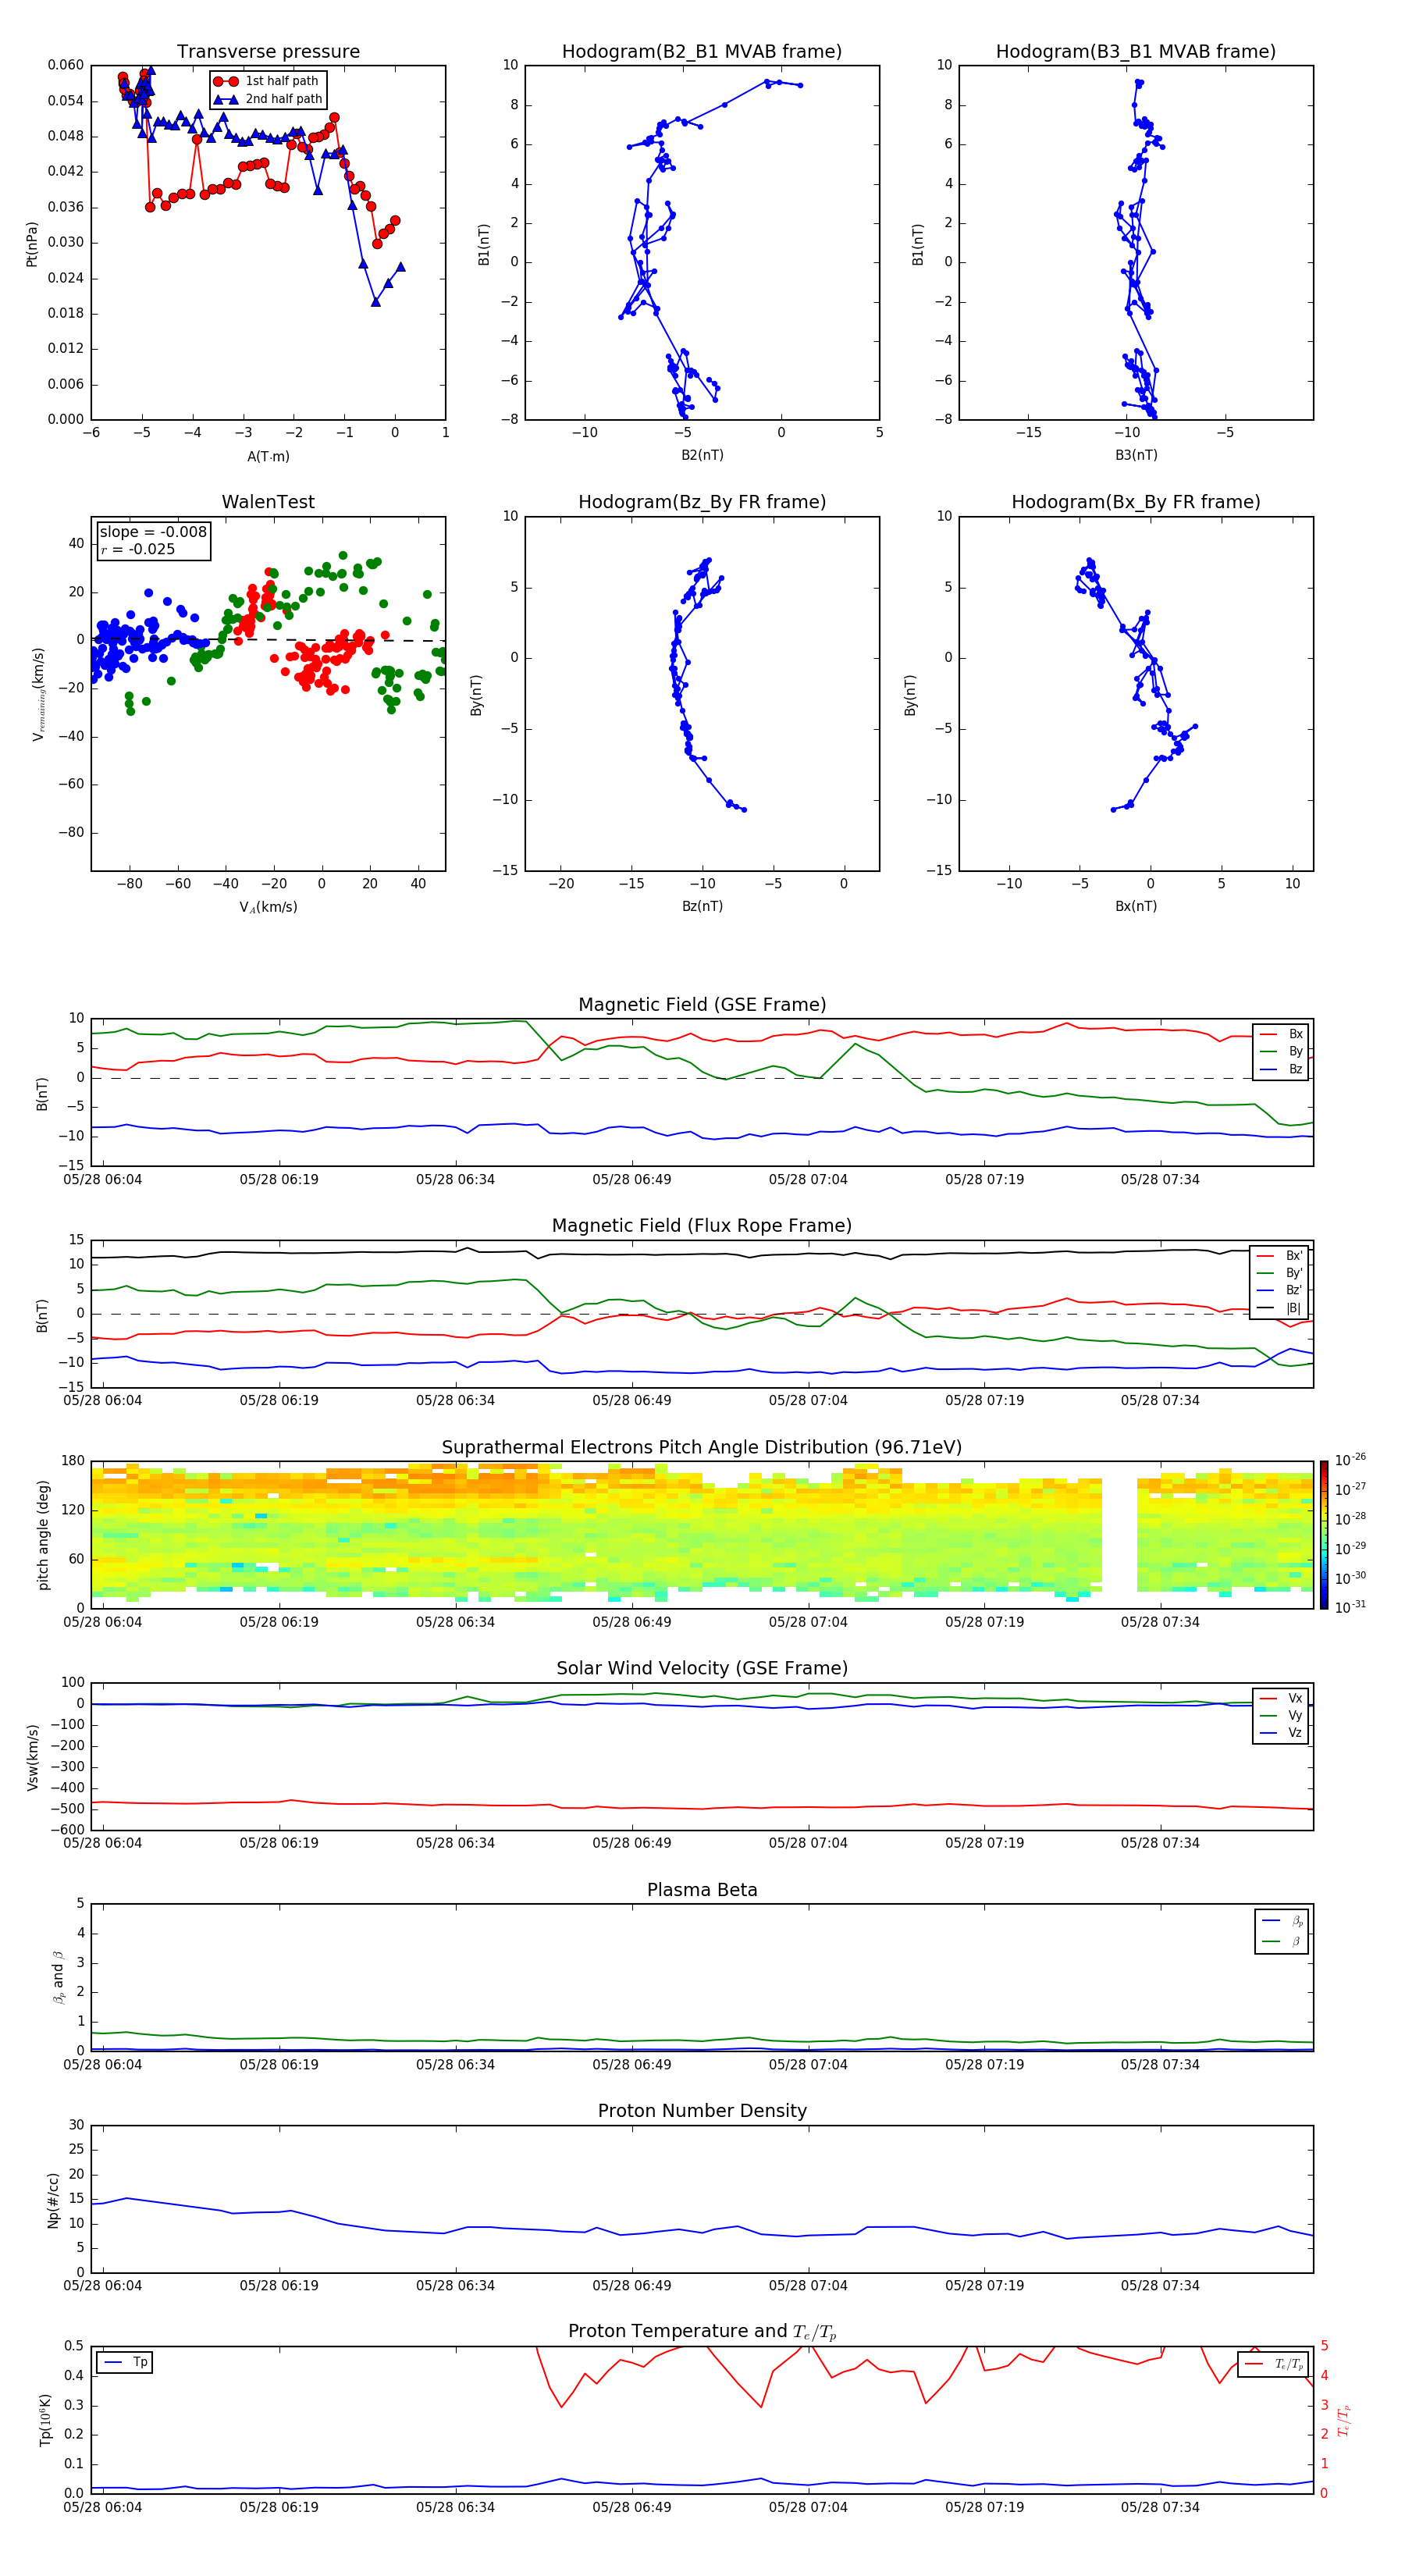The width and height of the screenshot is (1405, 2576).
Task: Select the 'slope = -0.008' annotation
Action: (153, 532)
